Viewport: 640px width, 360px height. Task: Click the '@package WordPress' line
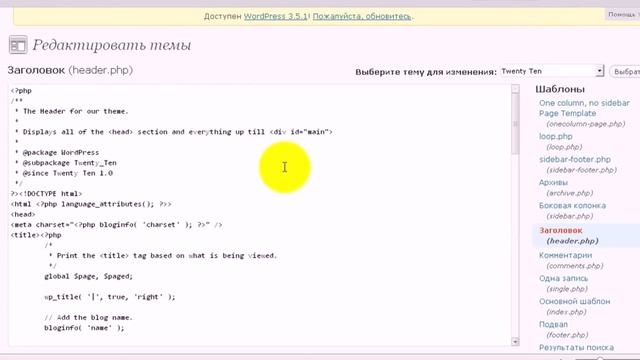(61, 152)
